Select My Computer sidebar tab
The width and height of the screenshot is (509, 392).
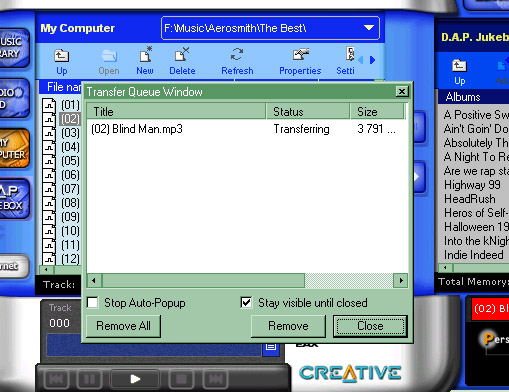click(x=14, y=148)
